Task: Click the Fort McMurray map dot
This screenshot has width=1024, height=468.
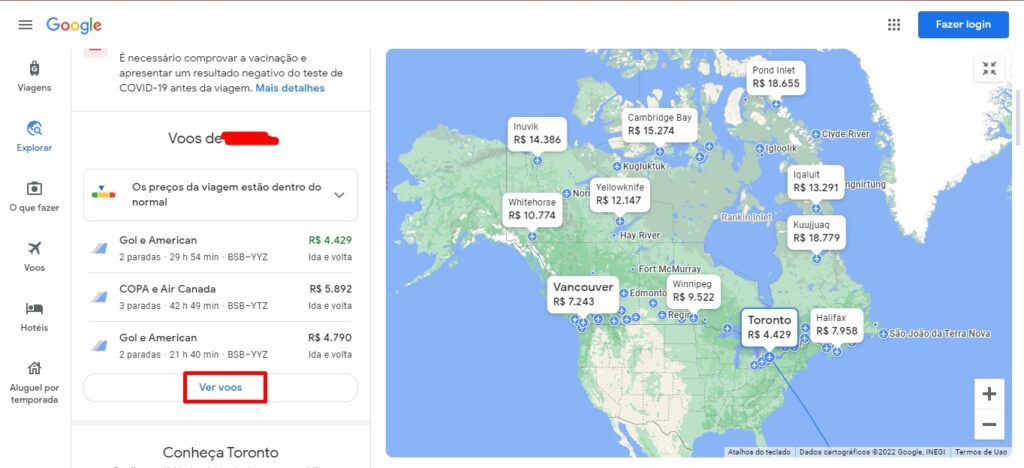Action: (x=633, y=269)
